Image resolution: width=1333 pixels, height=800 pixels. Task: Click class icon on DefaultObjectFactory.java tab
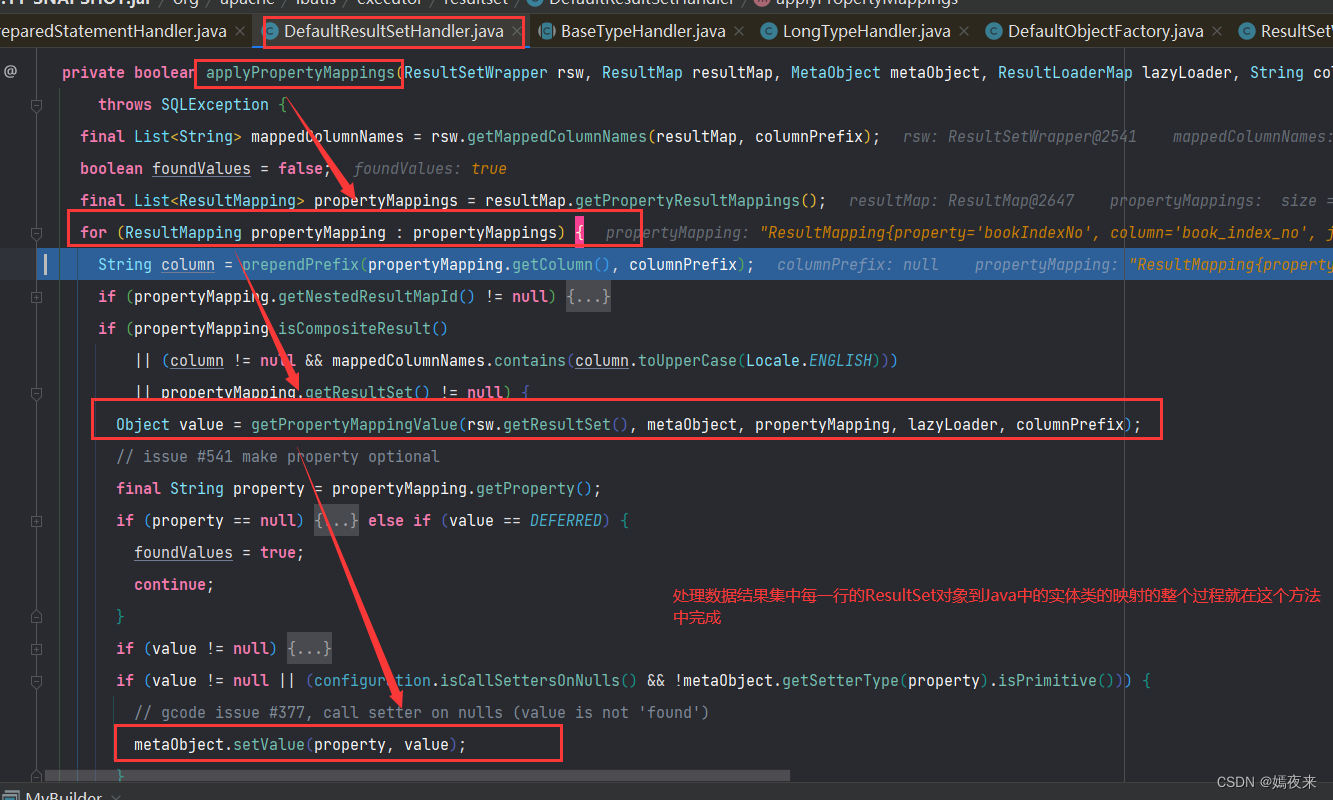click(x=994, y=32)
